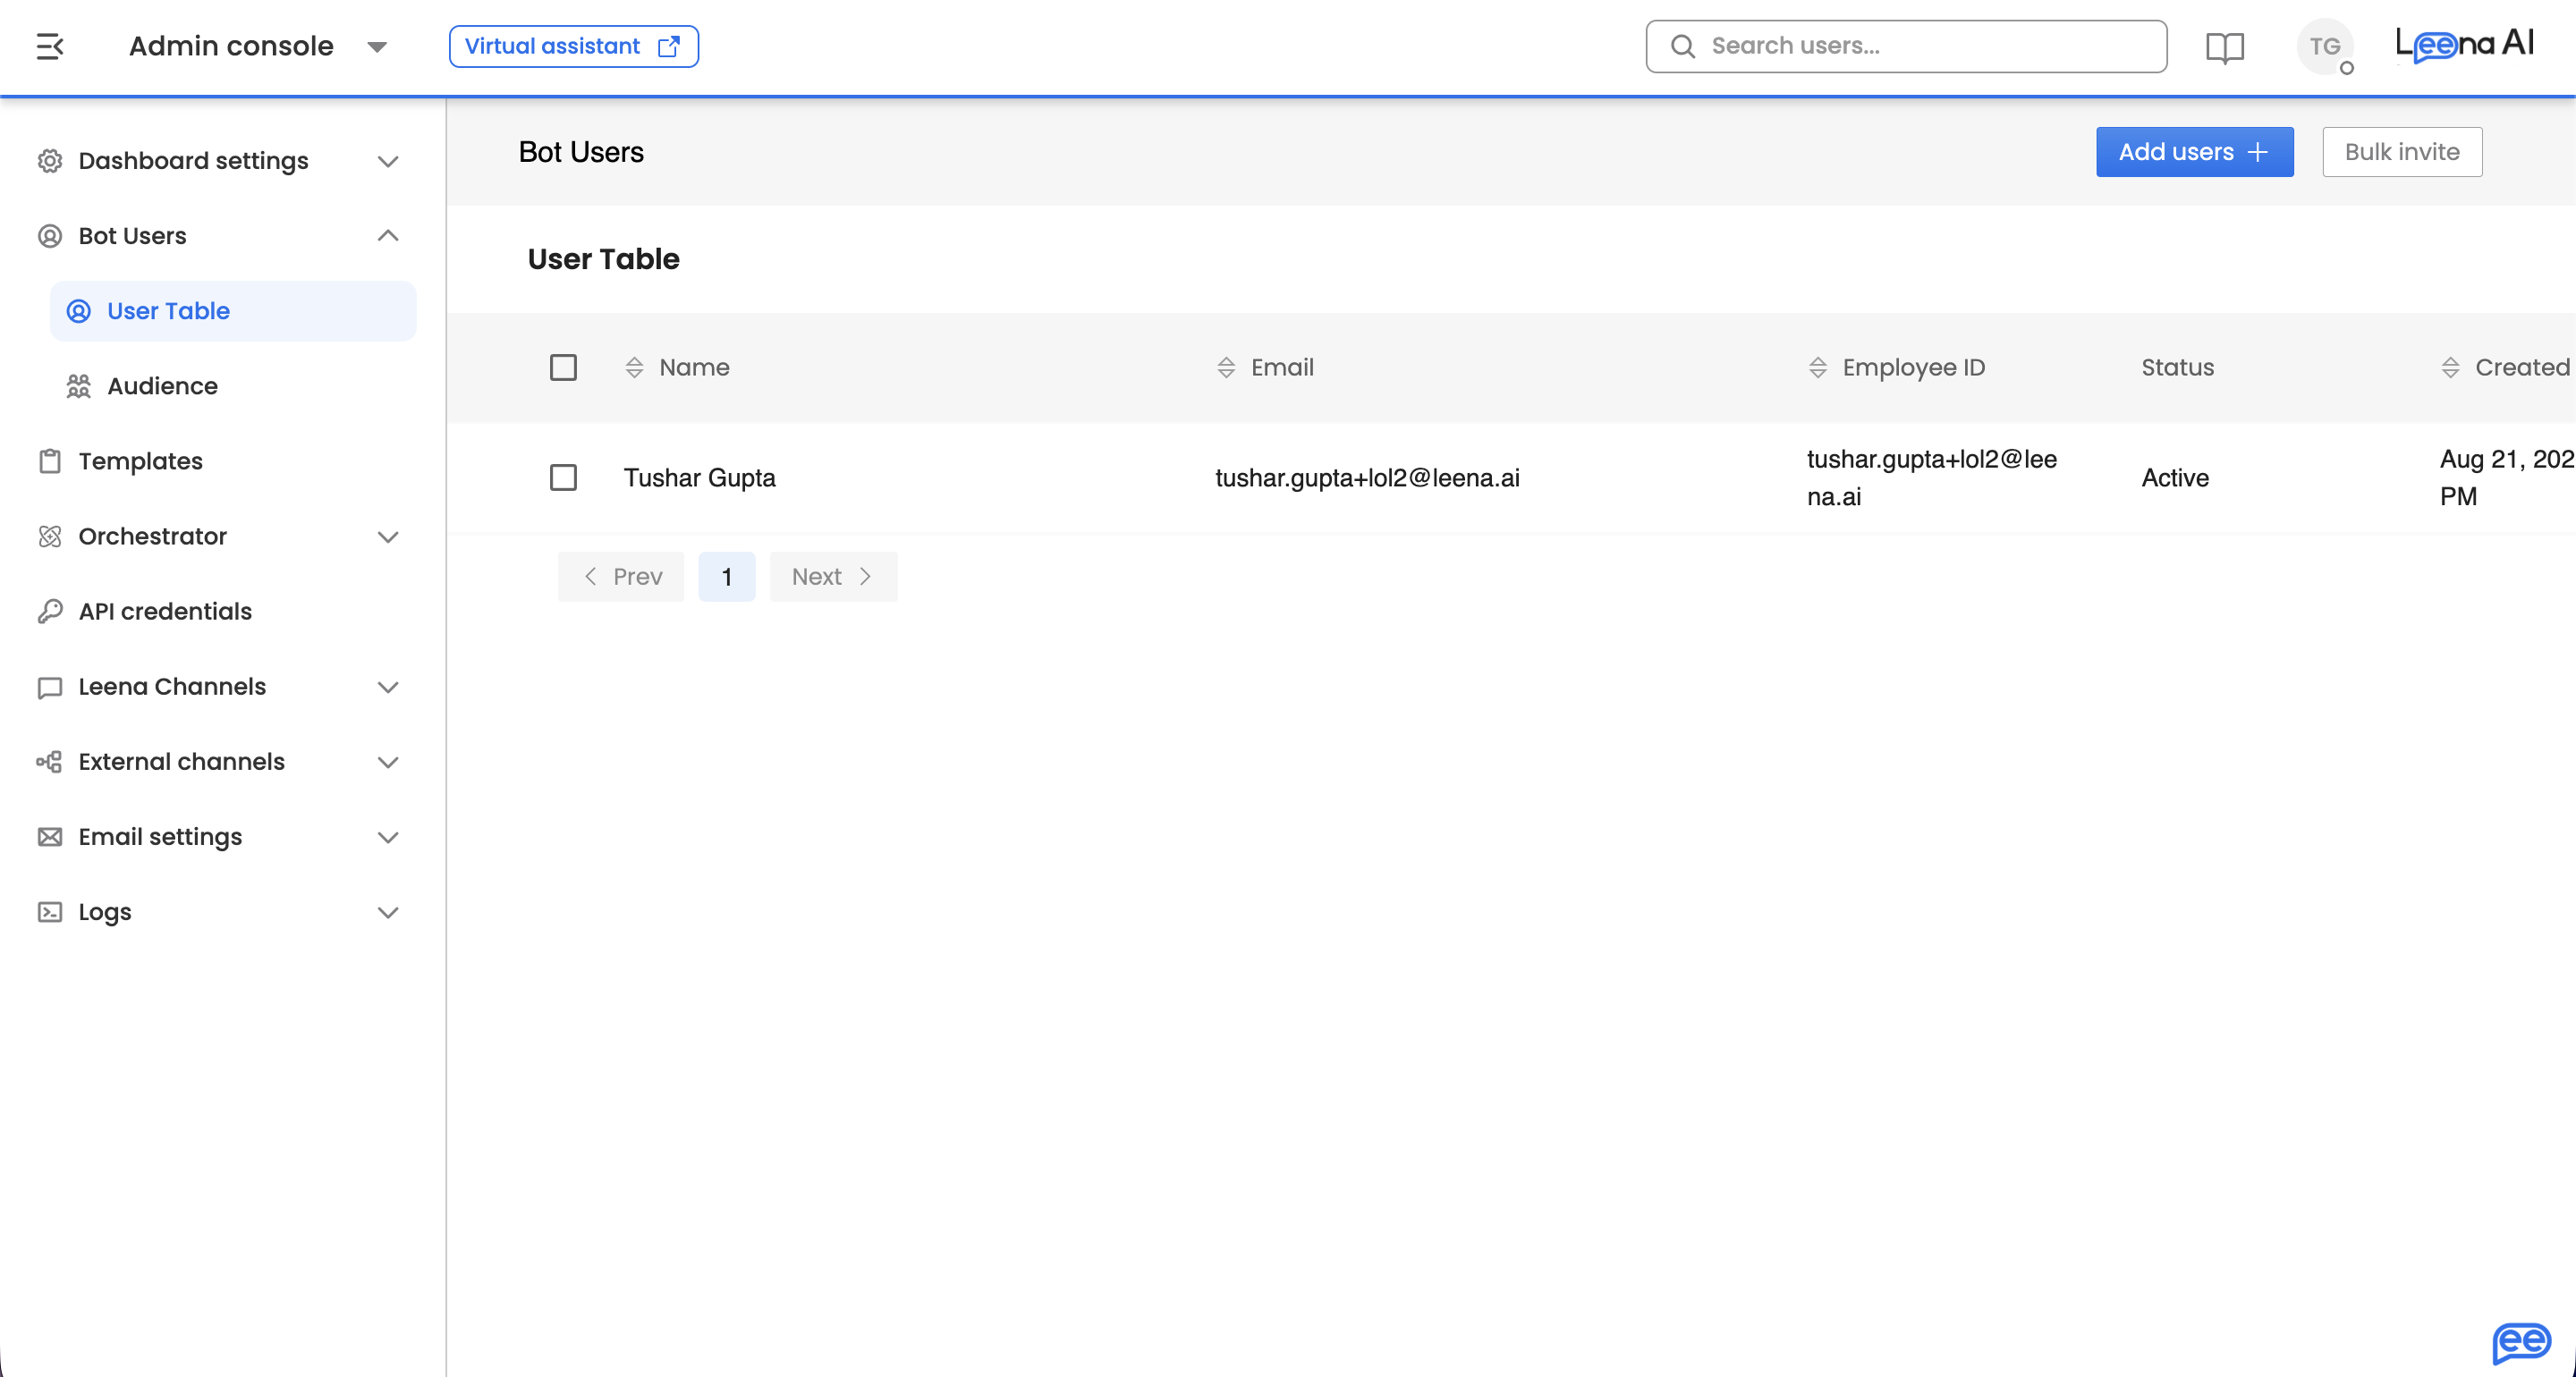
Task: Click the Name column header label
Action: tap(694, 367)
